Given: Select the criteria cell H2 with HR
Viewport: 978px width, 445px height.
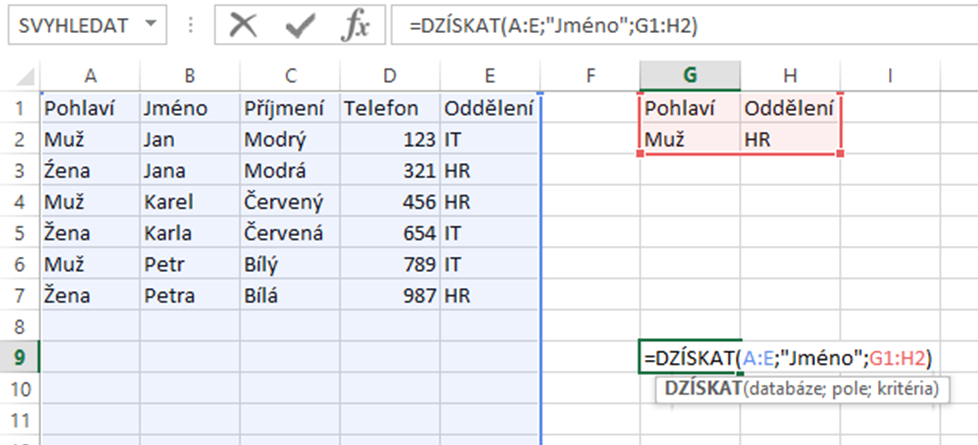Looking at the screenshot, I should tap(790, 139).
